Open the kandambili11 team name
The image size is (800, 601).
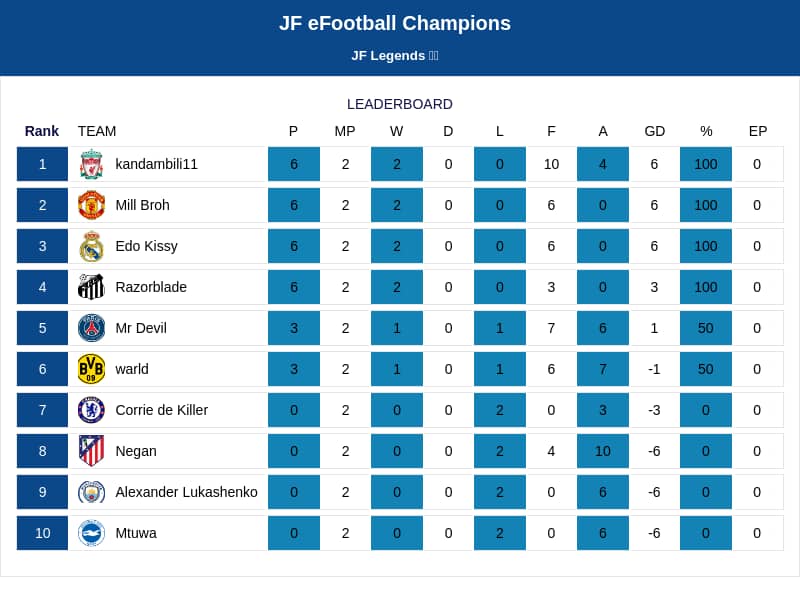(x=156, y=164)
